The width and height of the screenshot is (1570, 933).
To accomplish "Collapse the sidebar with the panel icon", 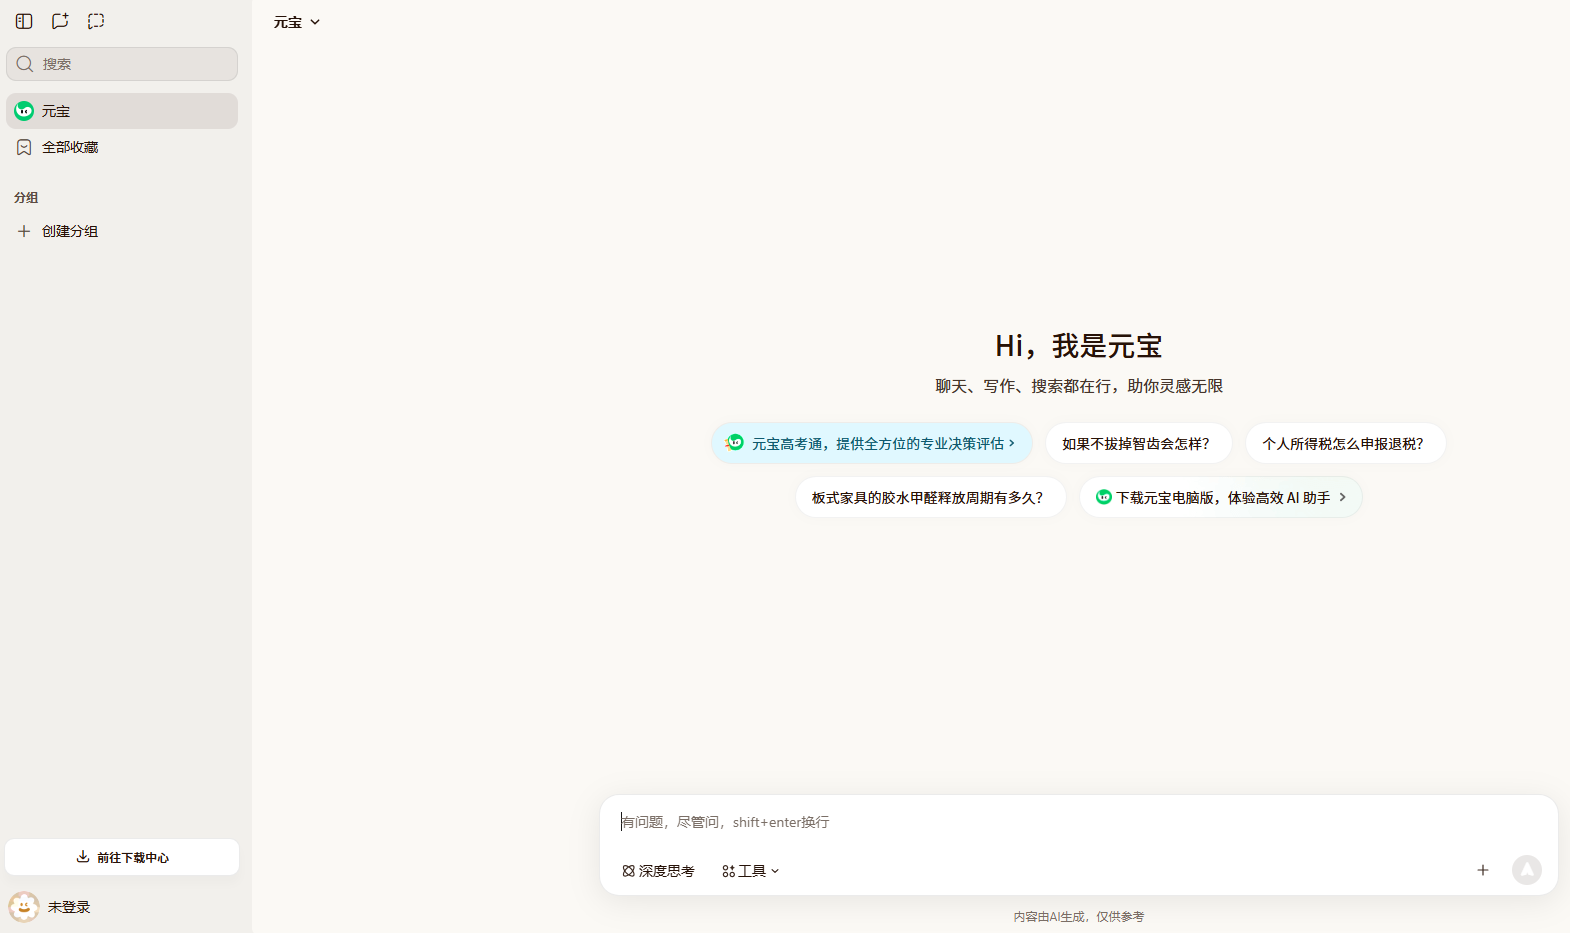I will 24,21.
